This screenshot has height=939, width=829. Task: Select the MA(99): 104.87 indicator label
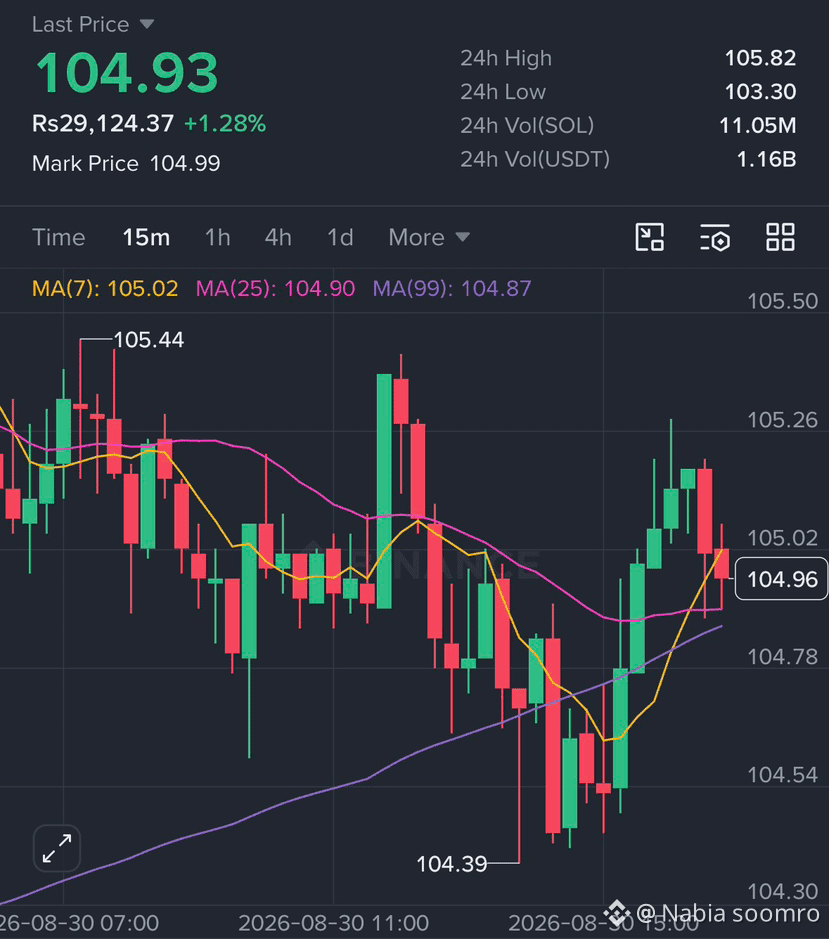[x=452, y=289]
